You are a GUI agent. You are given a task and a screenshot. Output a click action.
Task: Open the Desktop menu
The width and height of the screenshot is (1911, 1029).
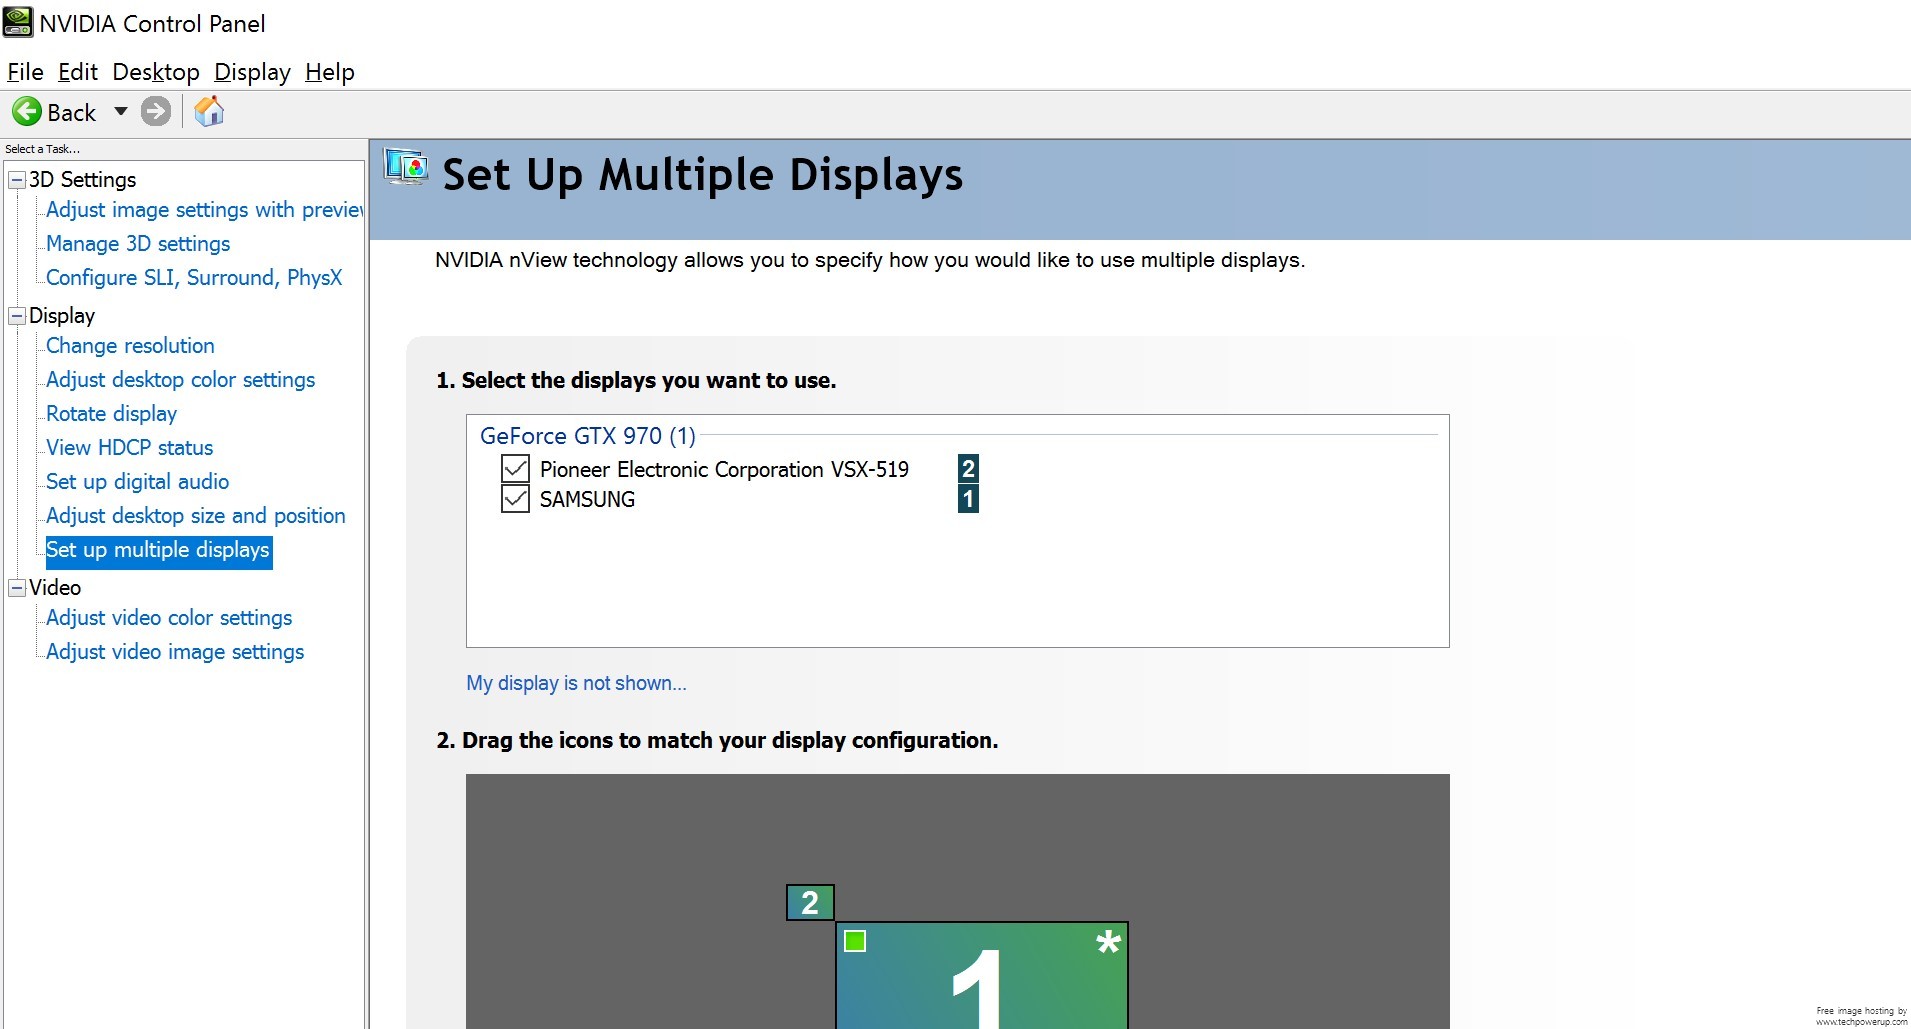[156, 72]
